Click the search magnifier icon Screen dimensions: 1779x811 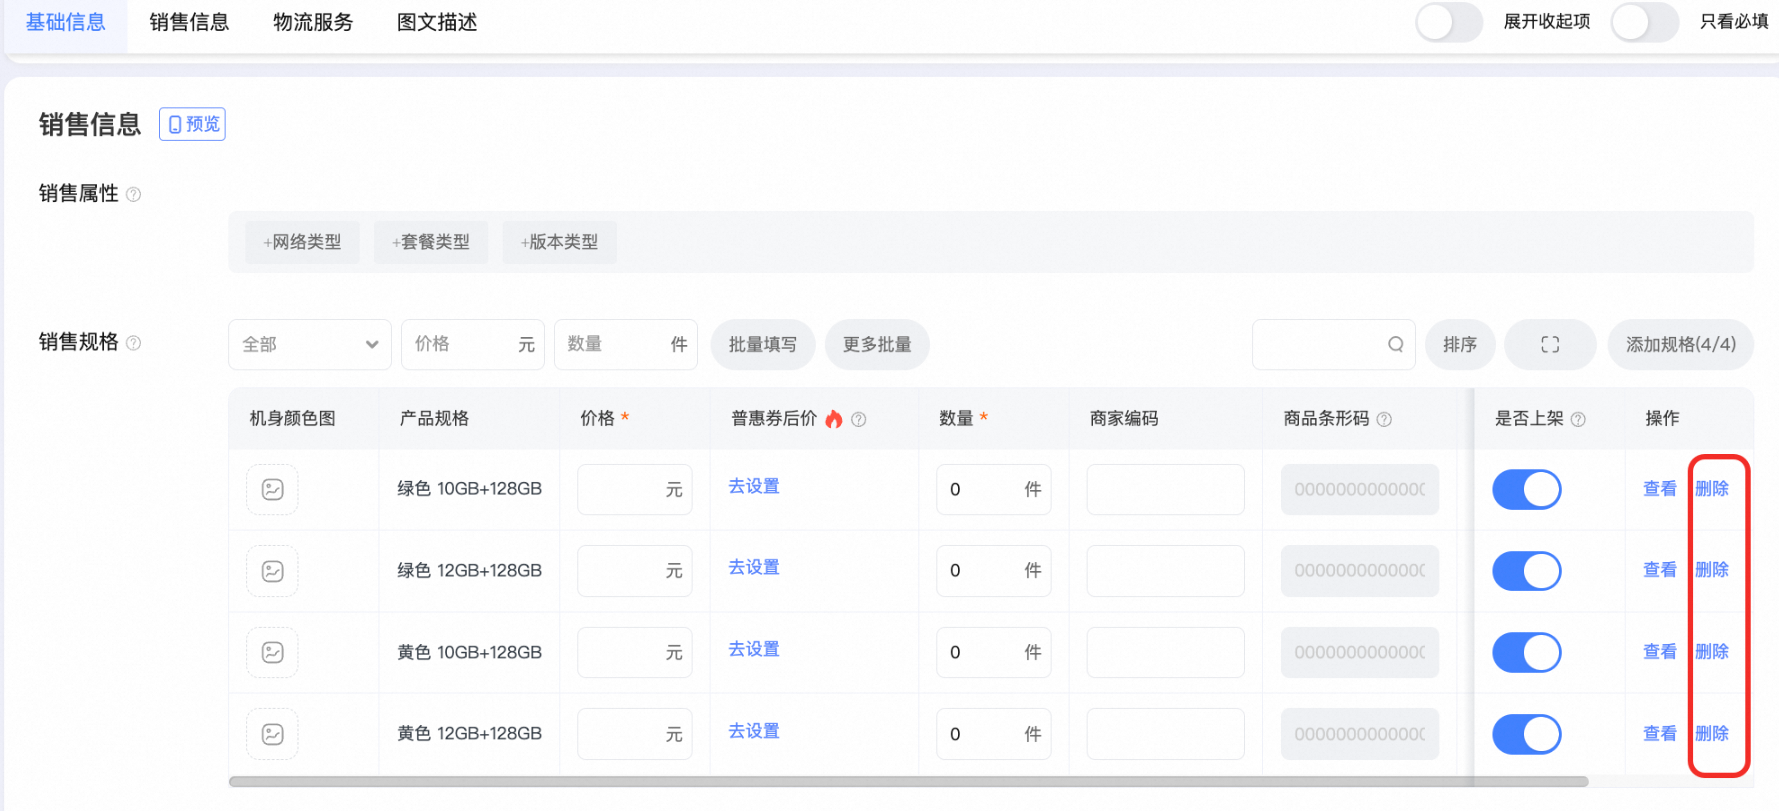click(1395, 344)
